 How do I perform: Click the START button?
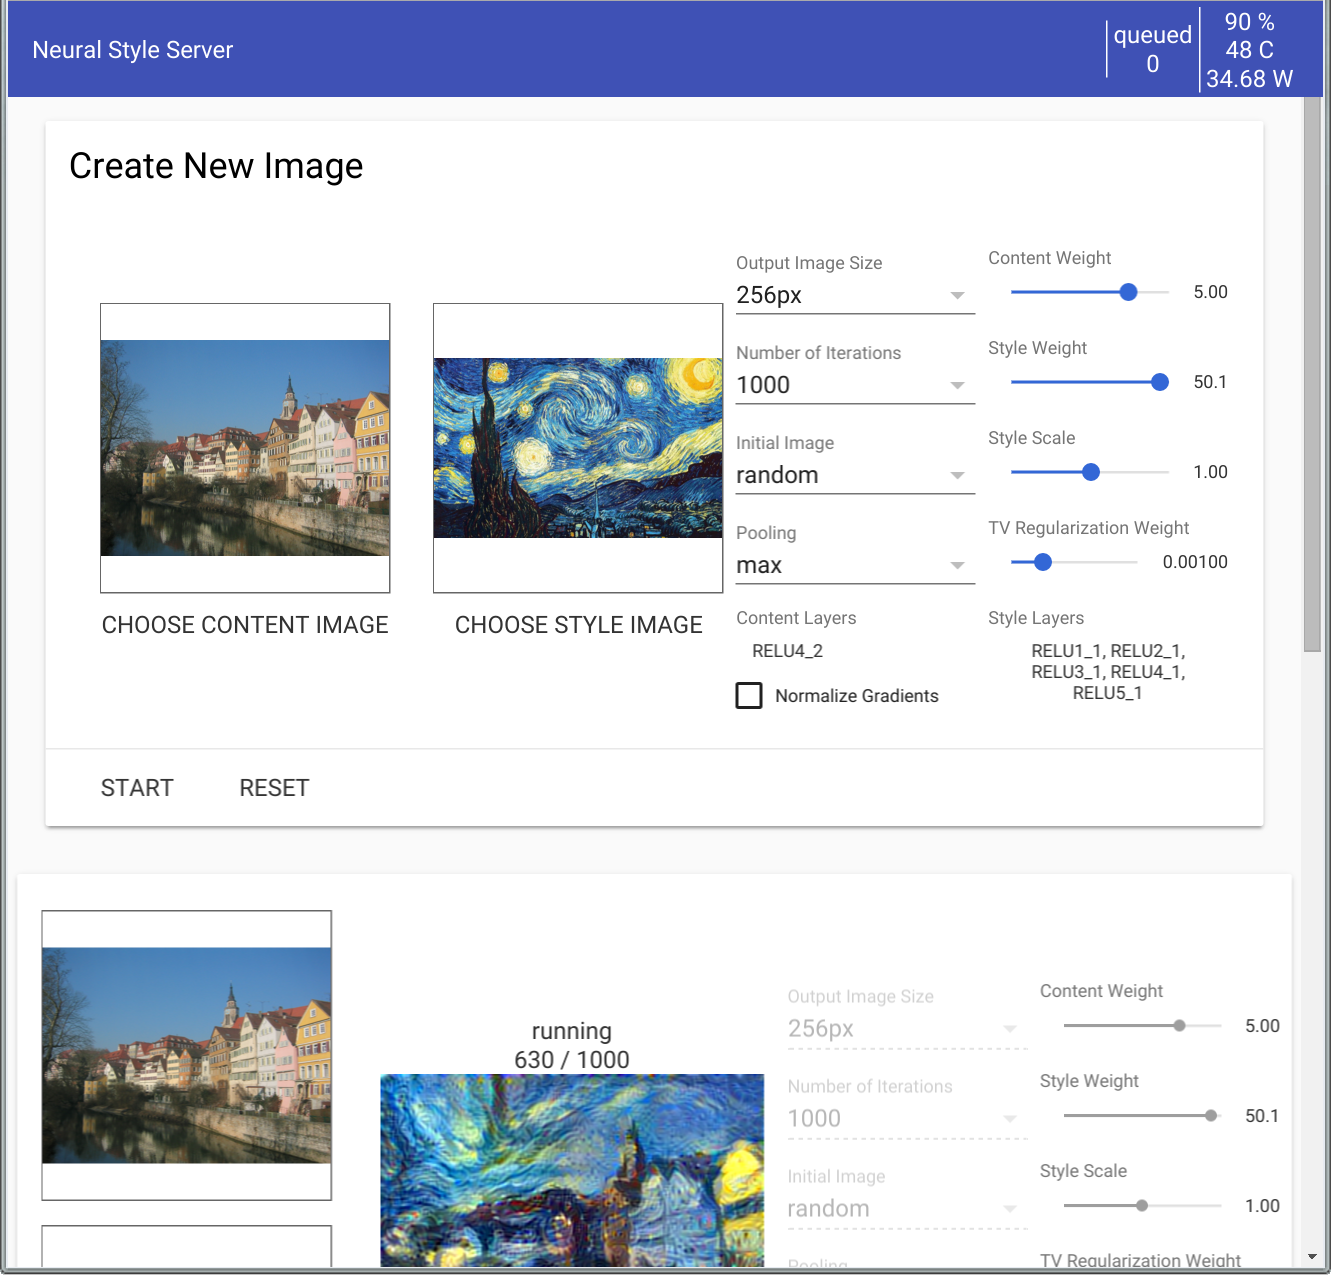click(137, 788)
